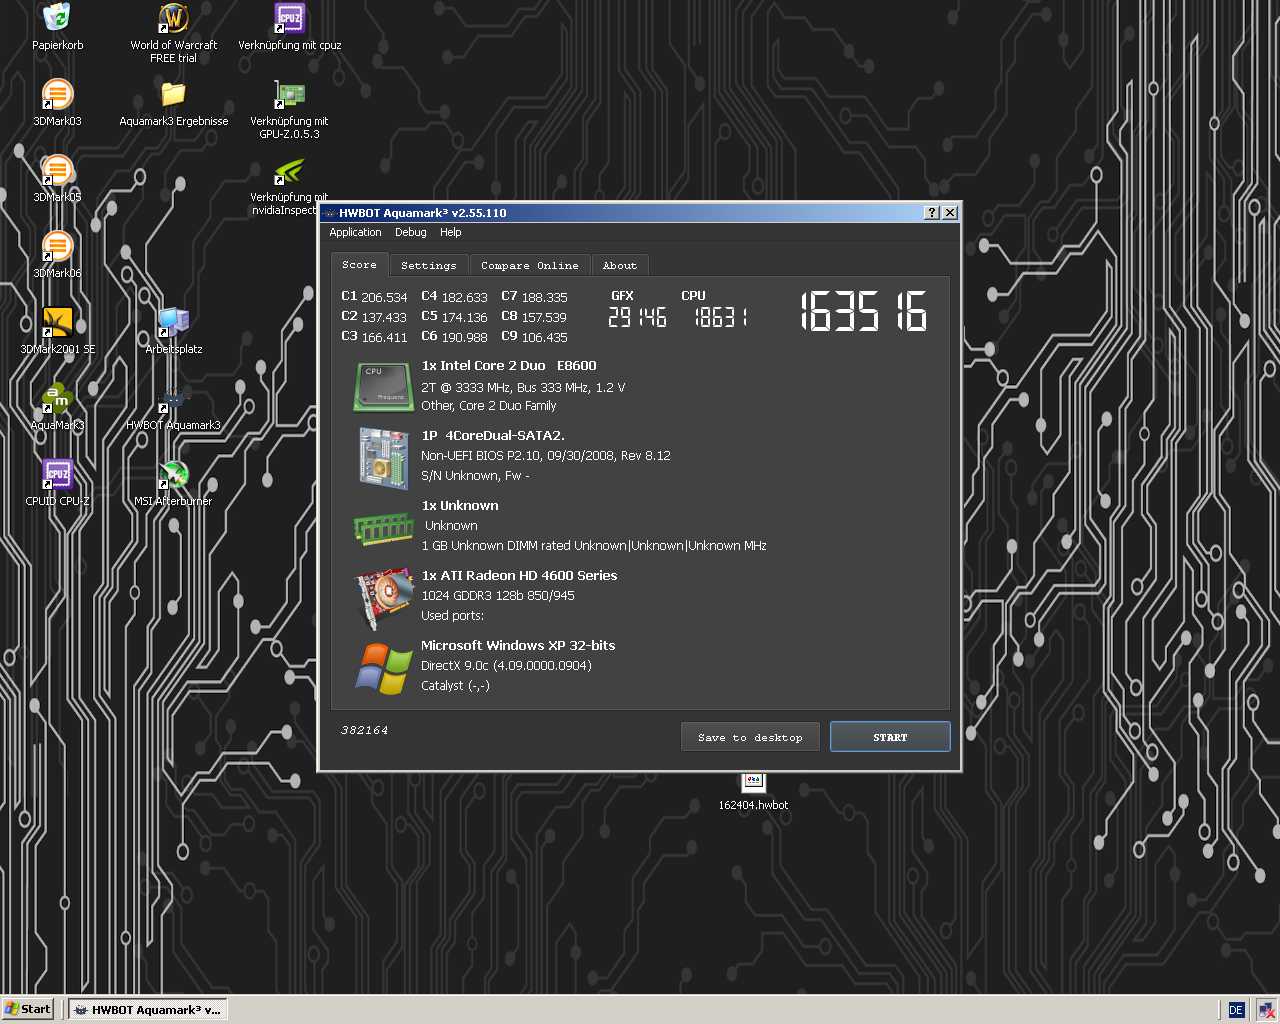Select the 3DMark06 desktop icon

pyautogui.click(x=57, y=246)
